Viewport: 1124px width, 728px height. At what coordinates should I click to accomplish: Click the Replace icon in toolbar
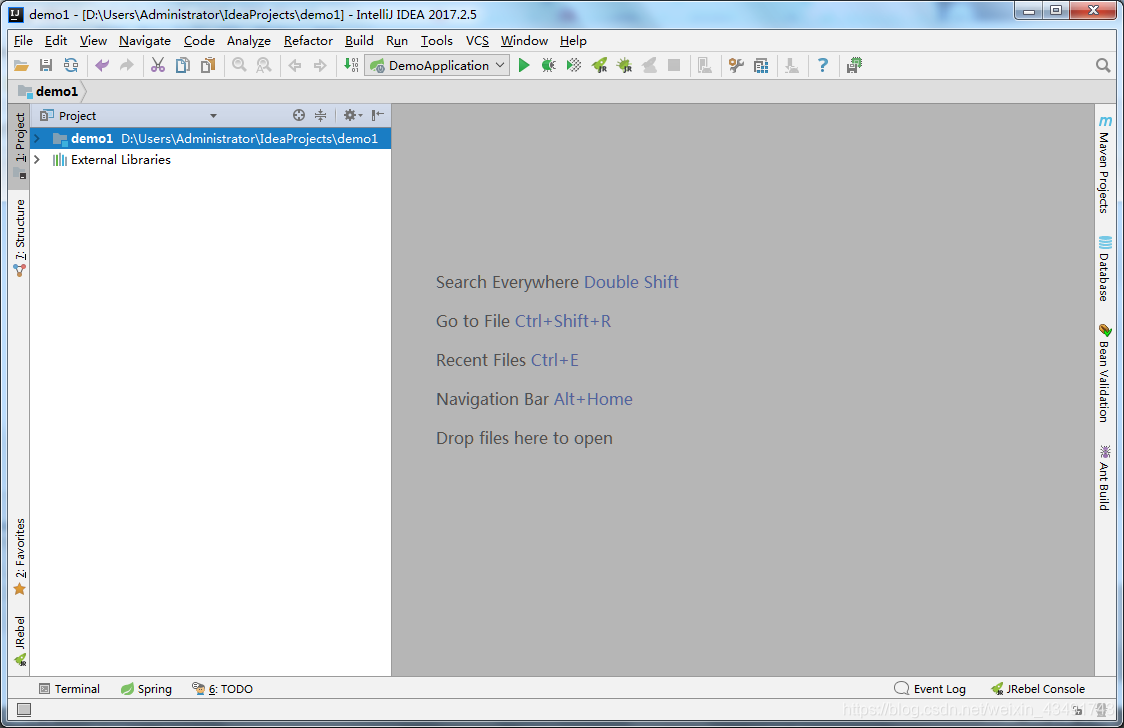point(264,66)
